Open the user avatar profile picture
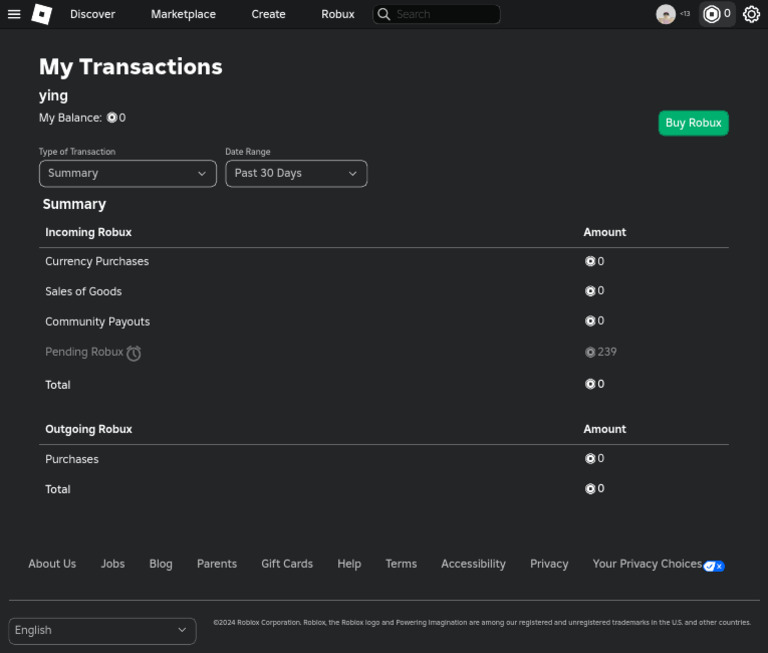 (666, 14)
